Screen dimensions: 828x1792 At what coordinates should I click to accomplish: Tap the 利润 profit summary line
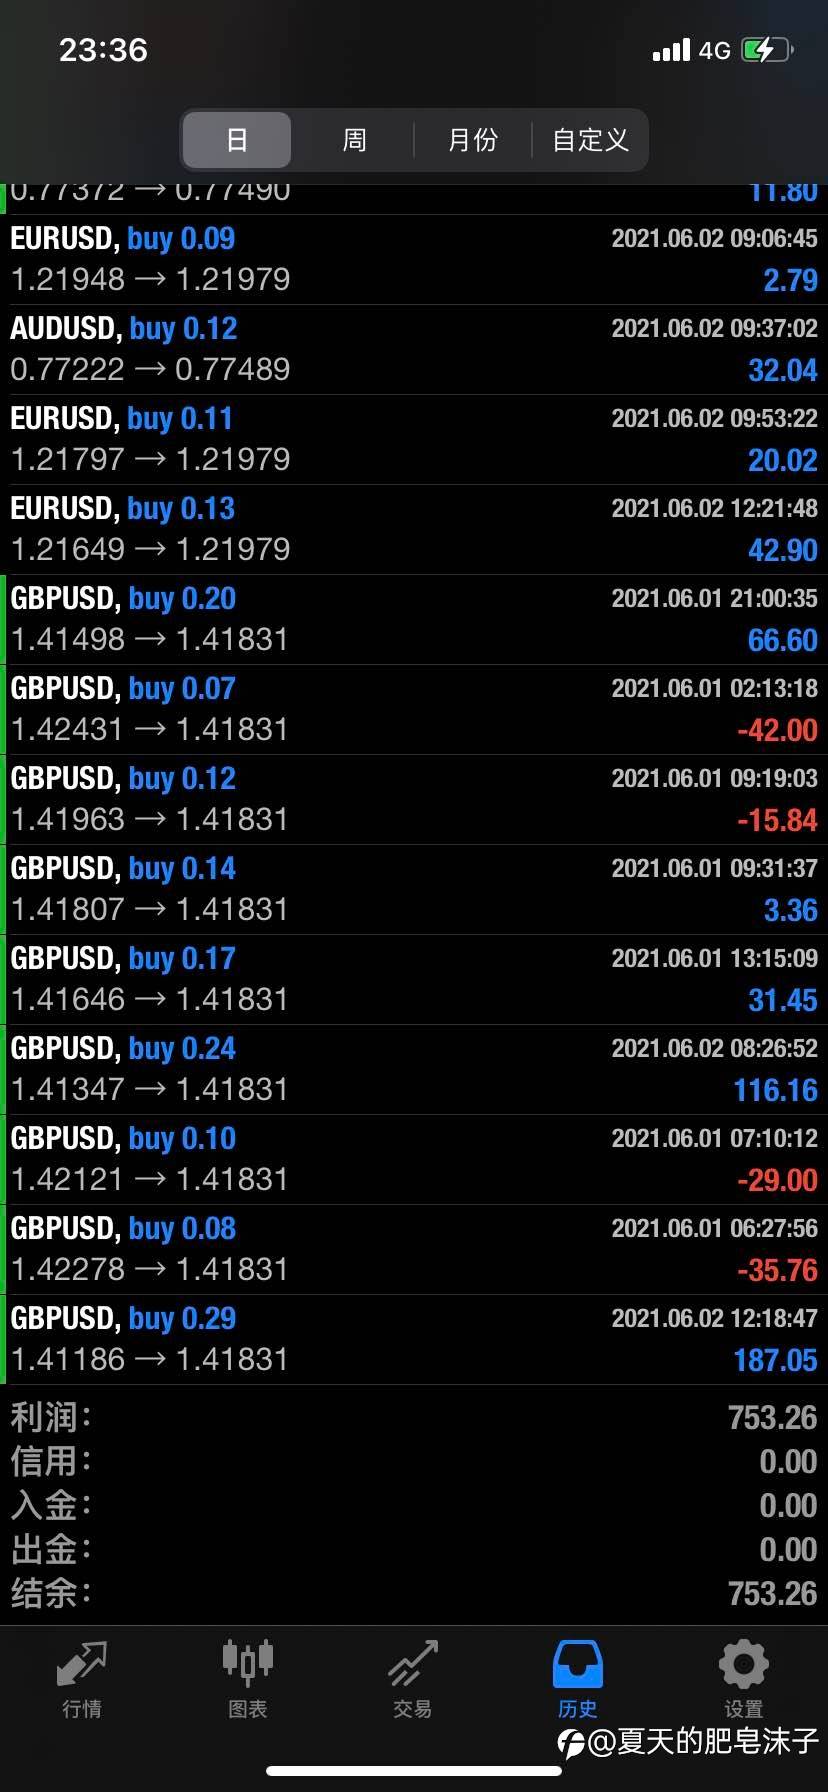(414, 1417)
